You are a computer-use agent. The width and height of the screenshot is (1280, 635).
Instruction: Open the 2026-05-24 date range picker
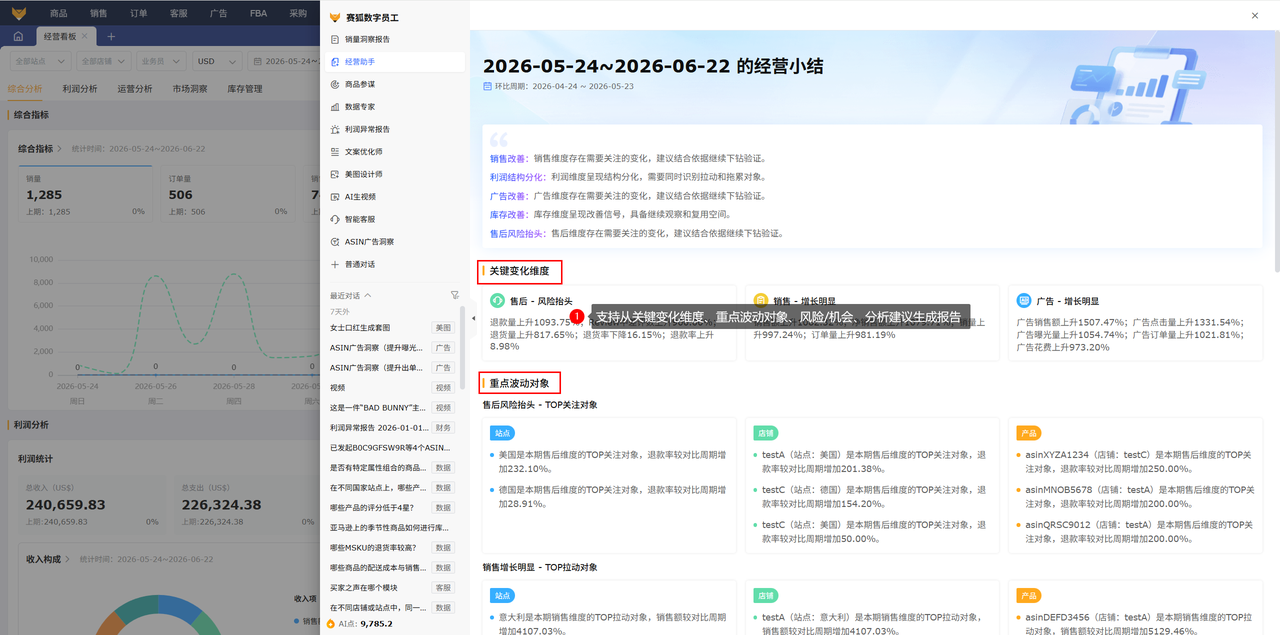(x=284, y=61)
